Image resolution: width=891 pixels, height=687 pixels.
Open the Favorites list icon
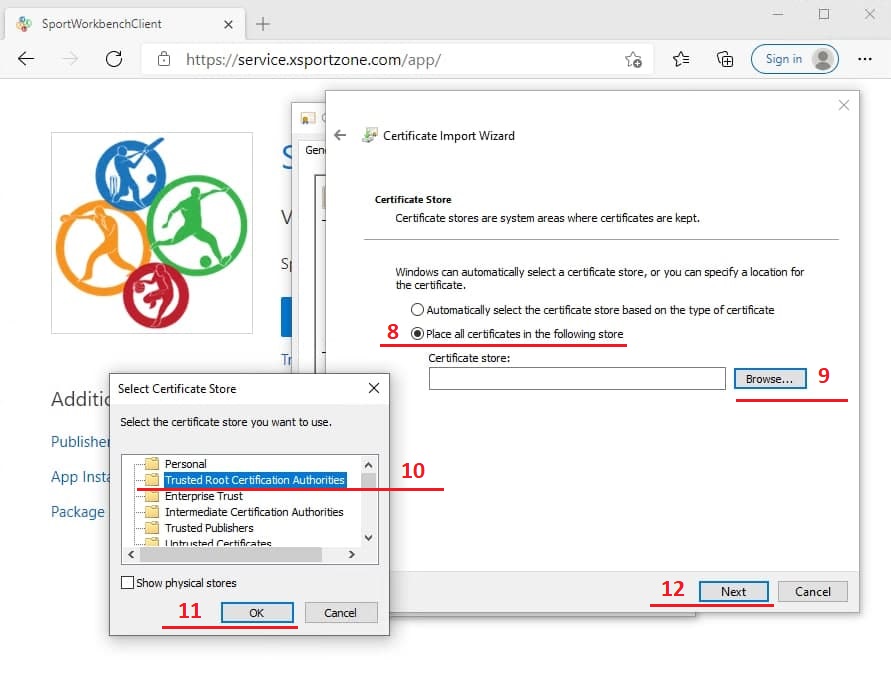pos(681,59)
